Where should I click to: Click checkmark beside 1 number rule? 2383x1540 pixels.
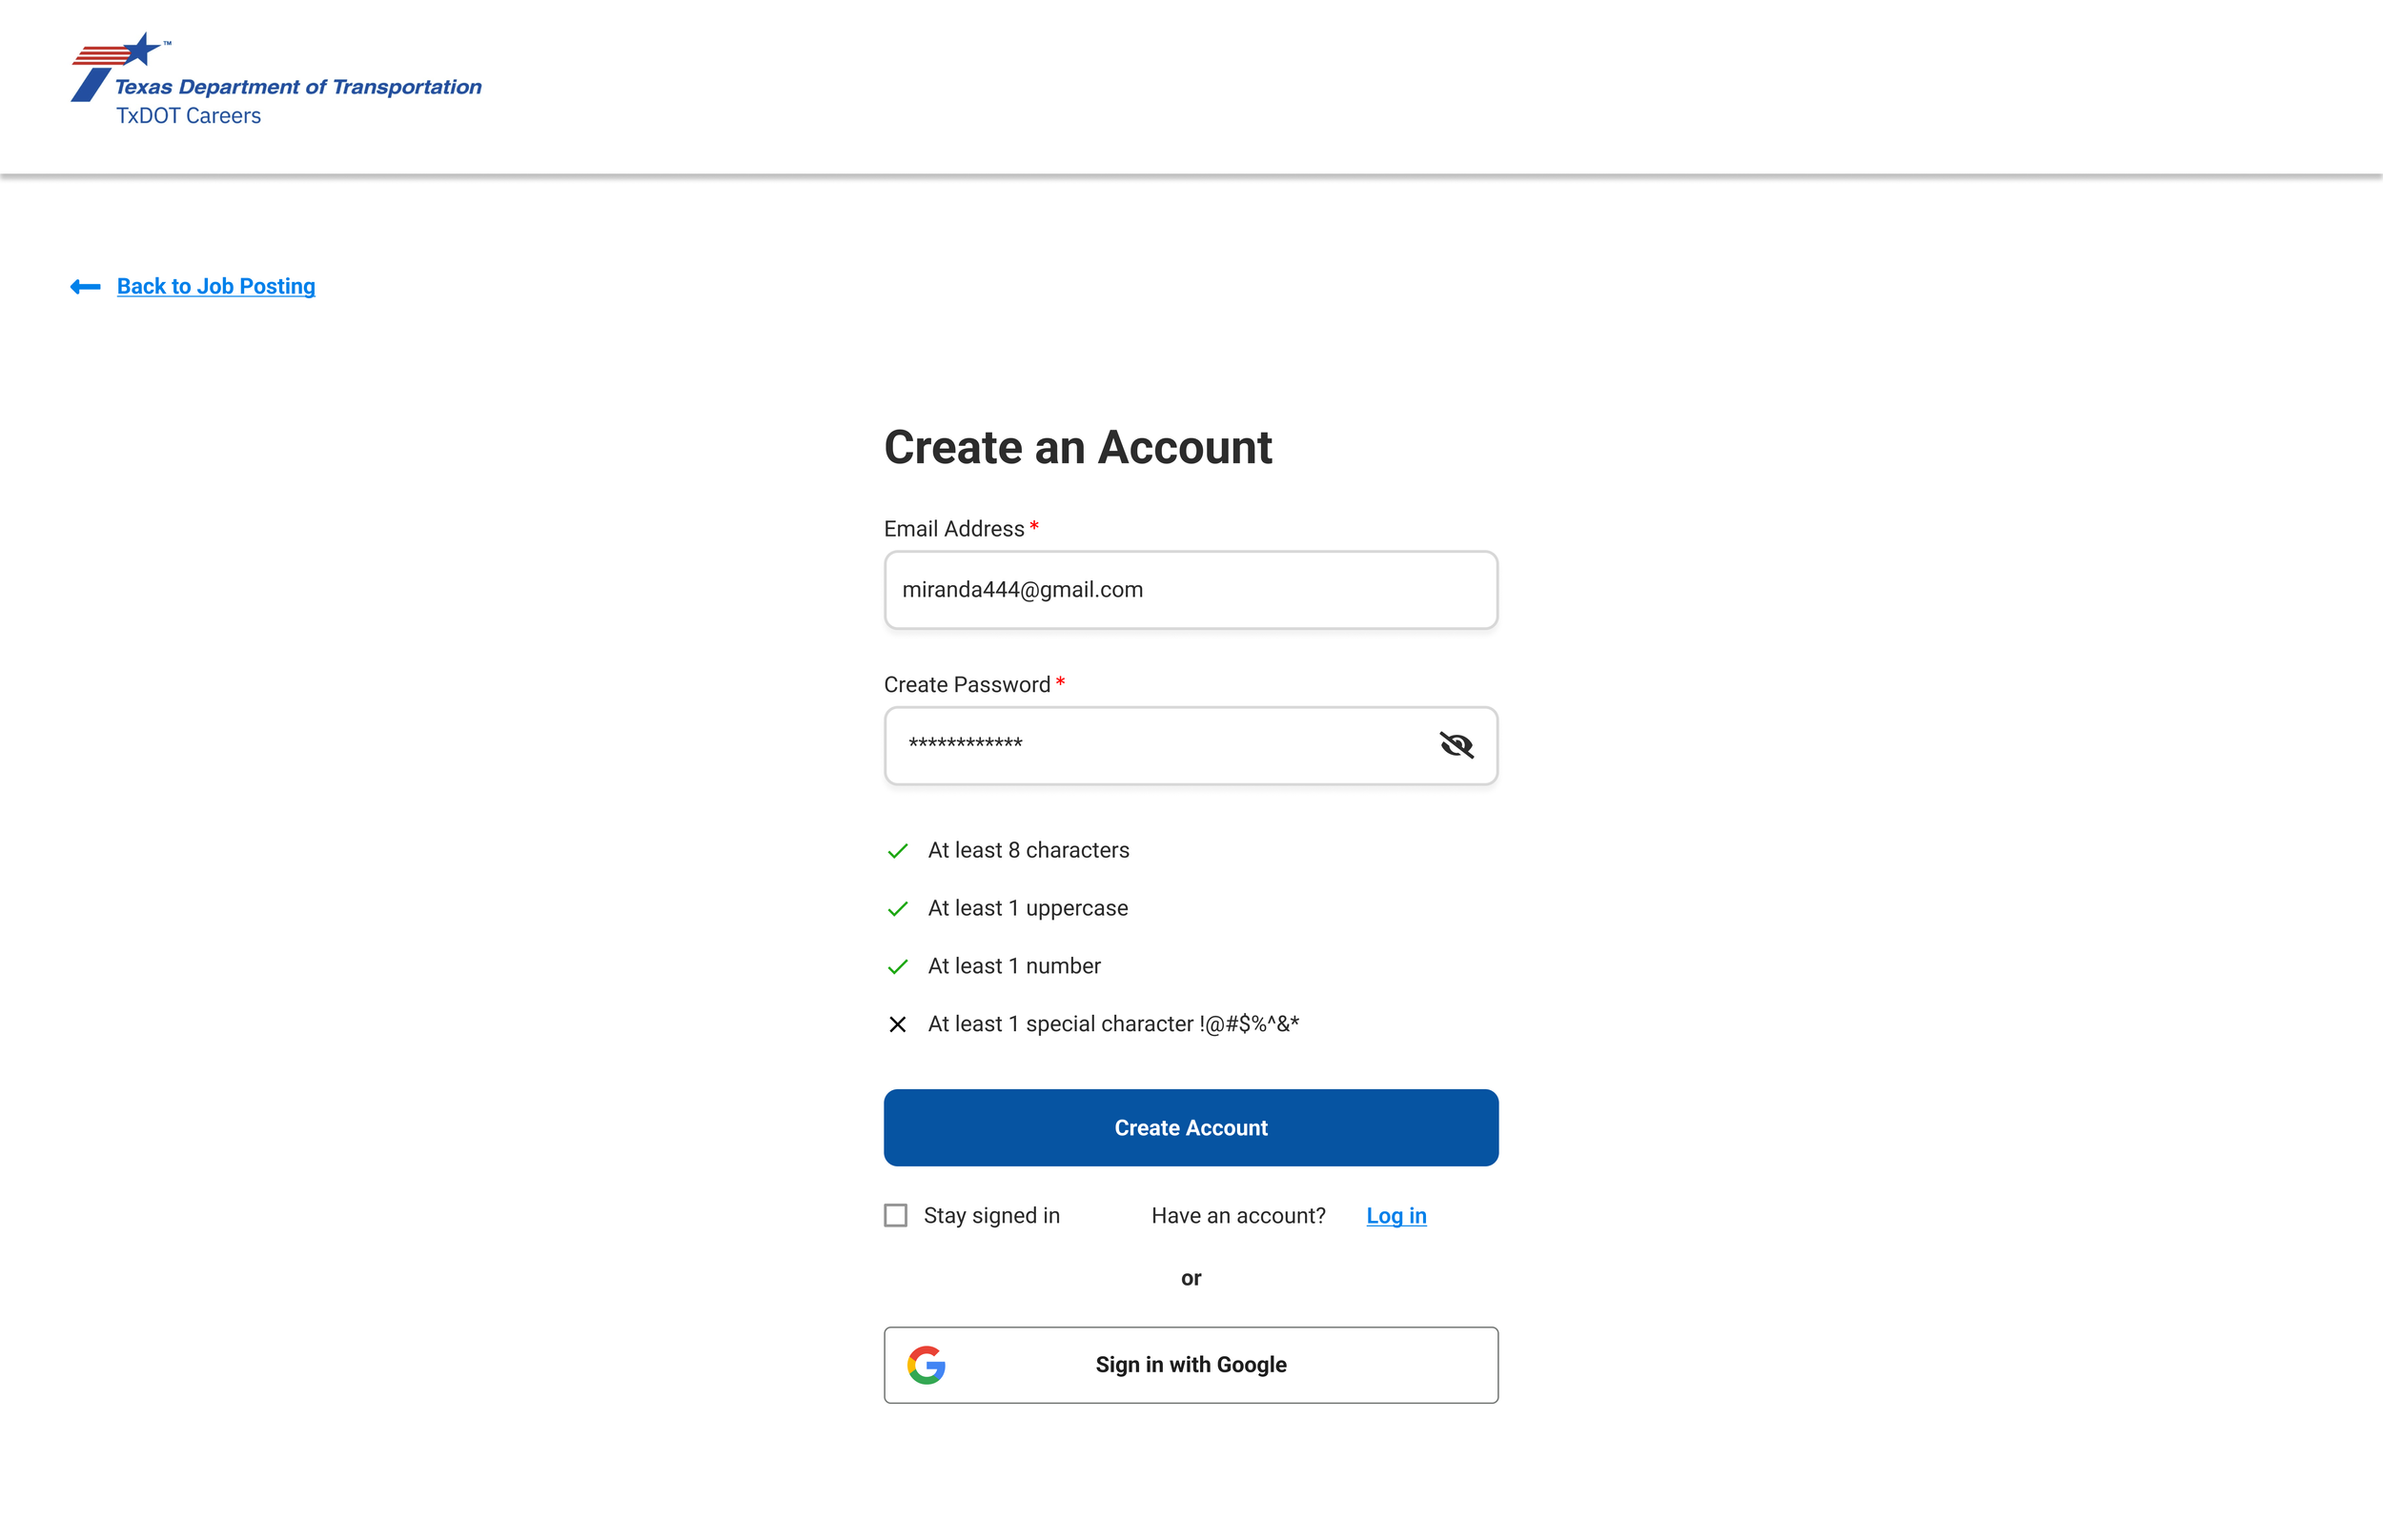click(897, 967)
